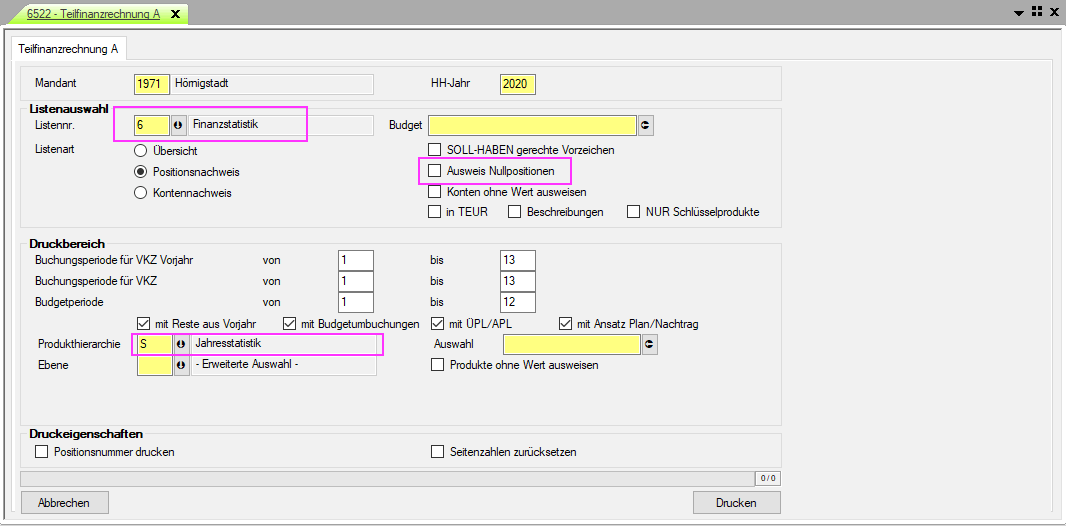Enable the Ausweis Nullpositionen checkbox
Viewport: 1066px width, 526px height.
434,171
